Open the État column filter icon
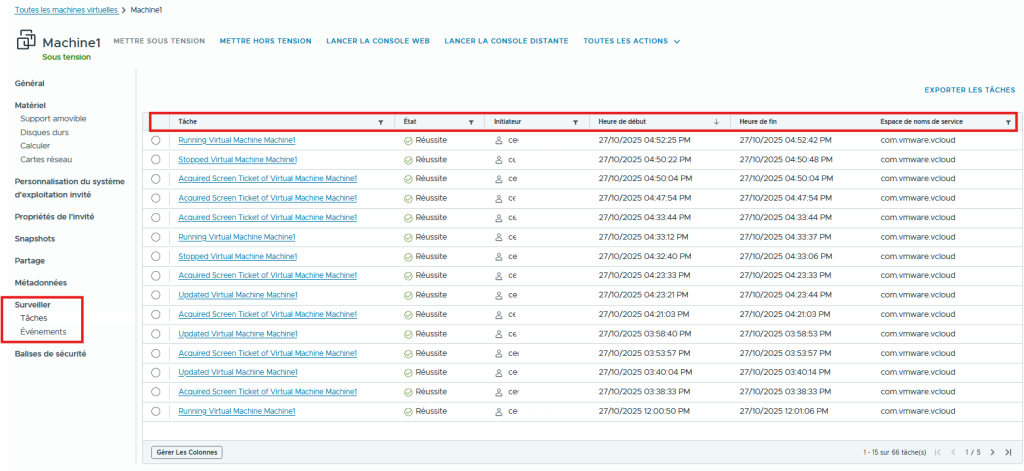 coord(471,122)
